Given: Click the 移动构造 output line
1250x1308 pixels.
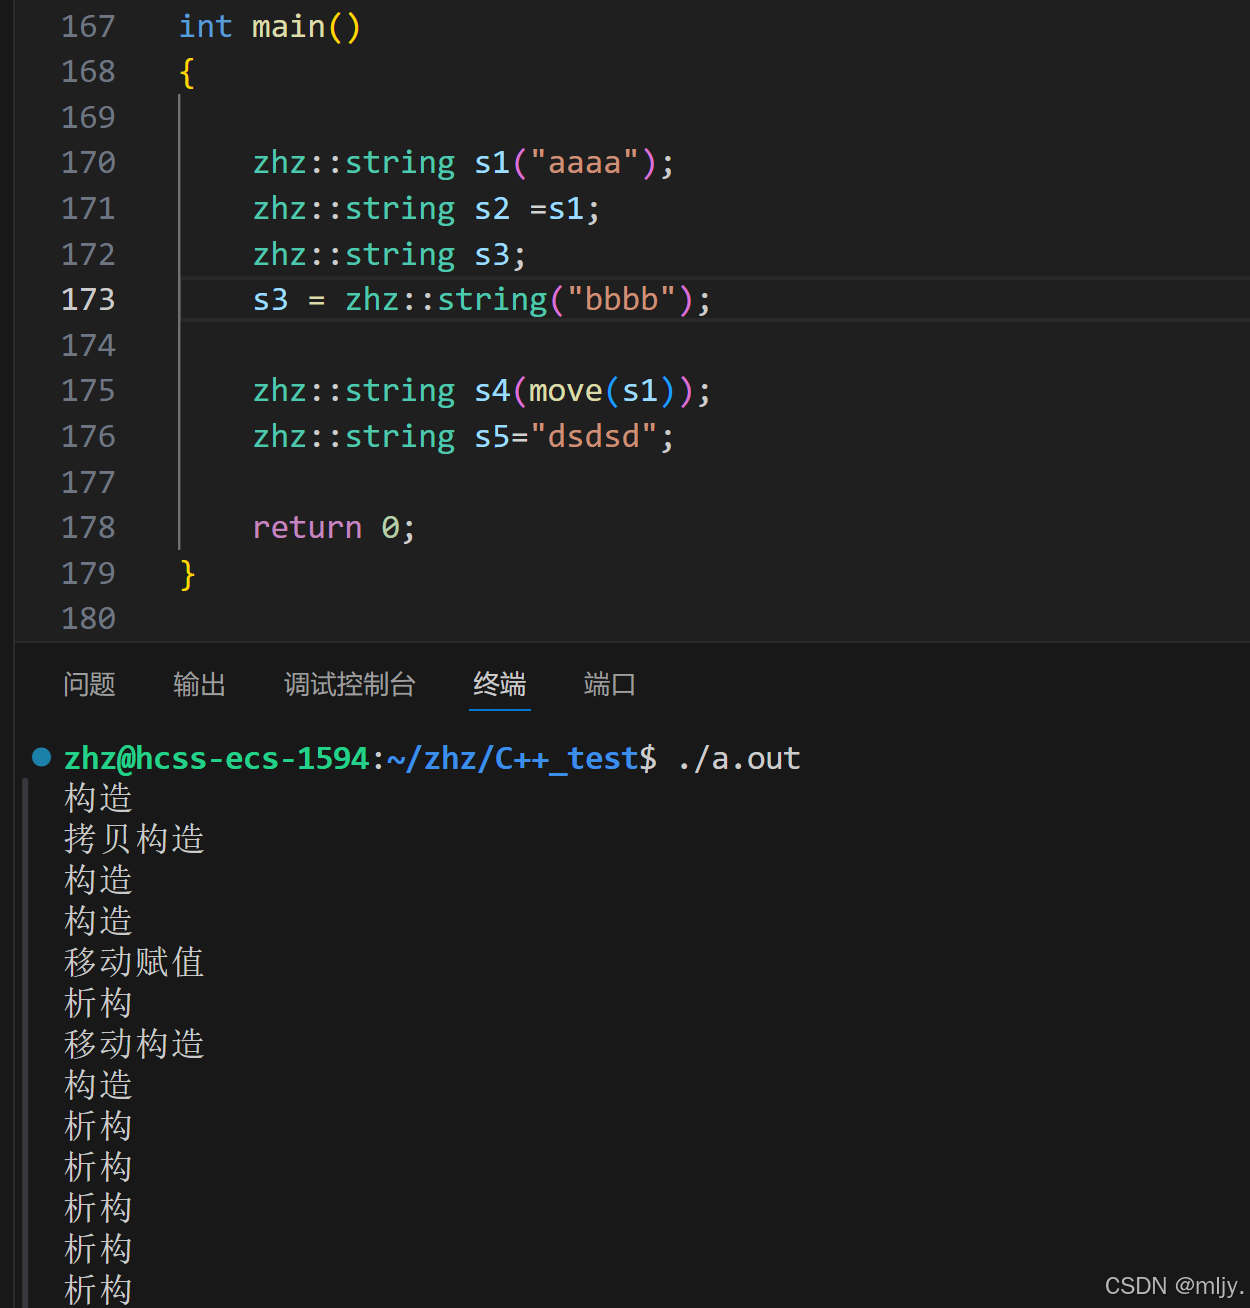Looking at the screenshot, I should coord(134,1044).
